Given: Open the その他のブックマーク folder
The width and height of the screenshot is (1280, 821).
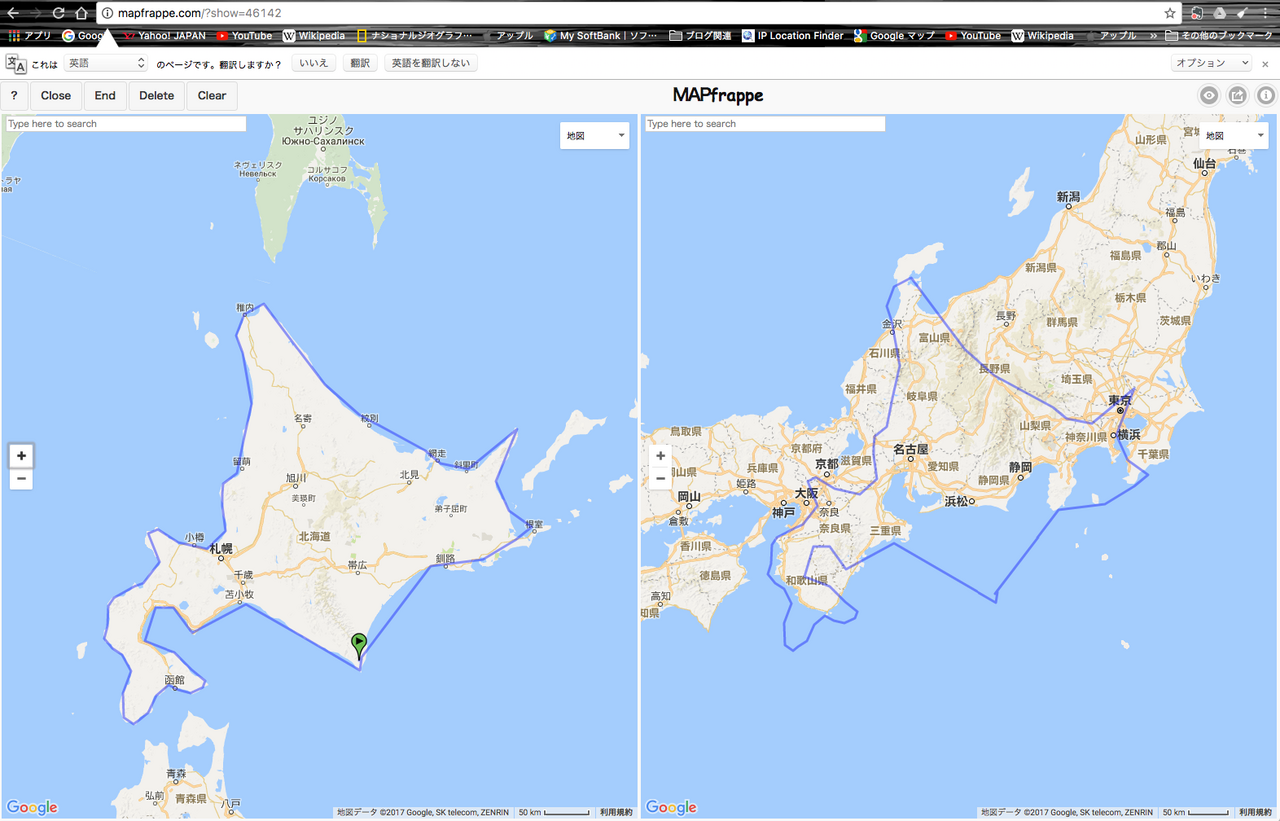Looking at the screenshot, I should point(1219,35).
